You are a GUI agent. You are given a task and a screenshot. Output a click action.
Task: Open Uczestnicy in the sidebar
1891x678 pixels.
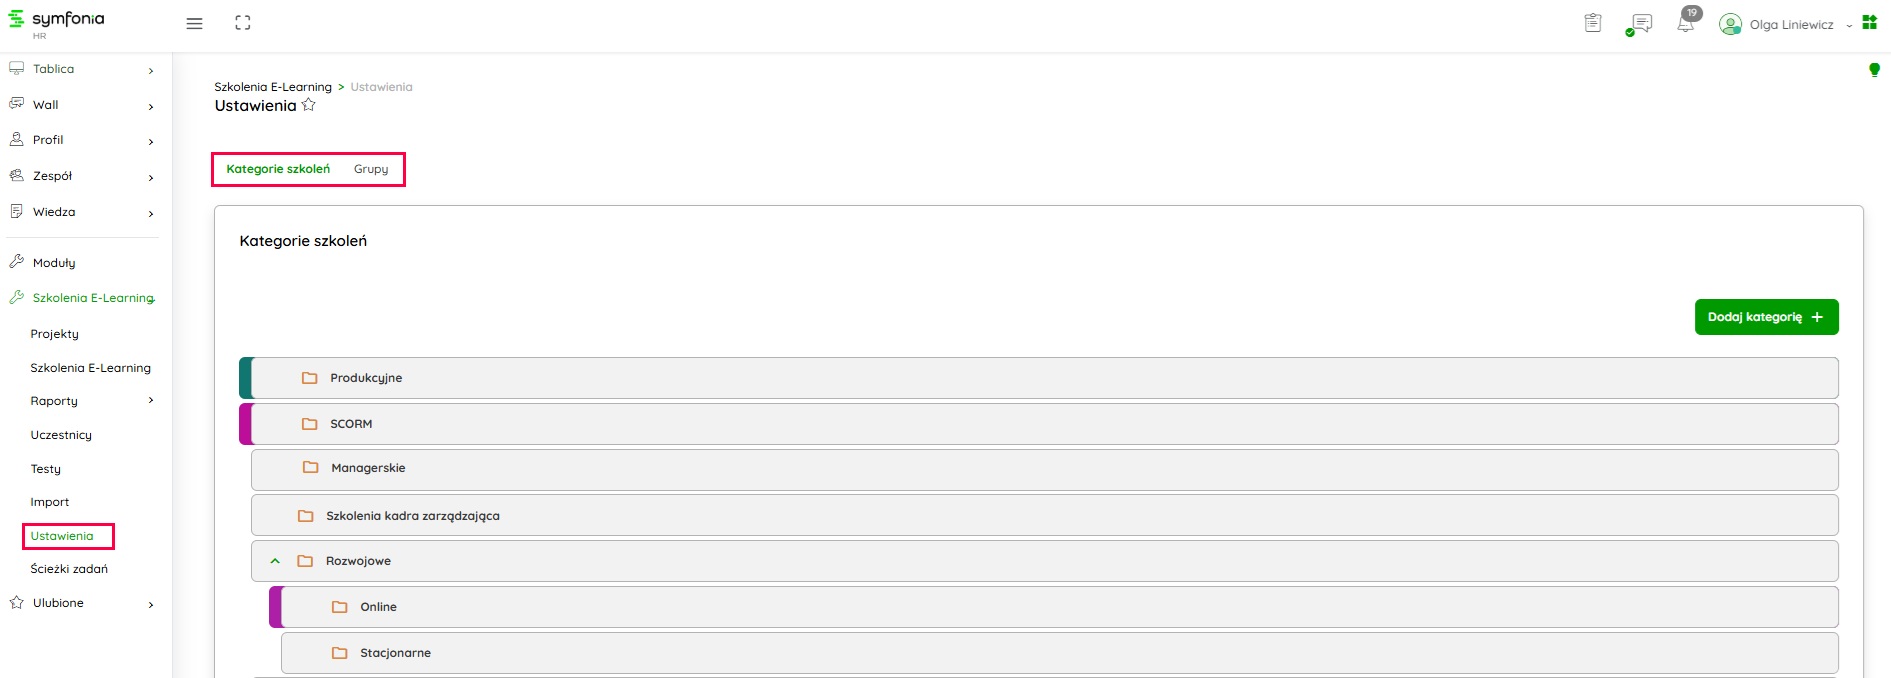click(x=61, y=435)
